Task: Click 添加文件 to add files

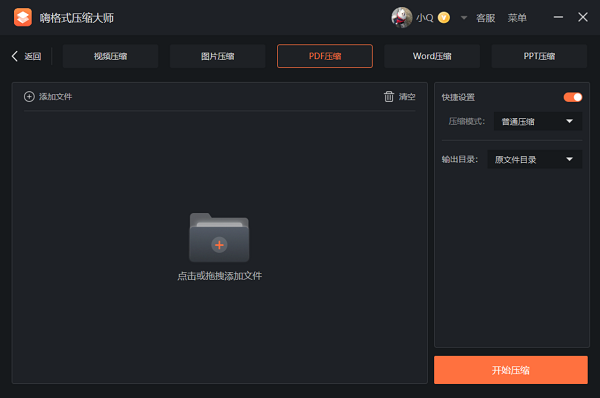Action: pos(48,96)
